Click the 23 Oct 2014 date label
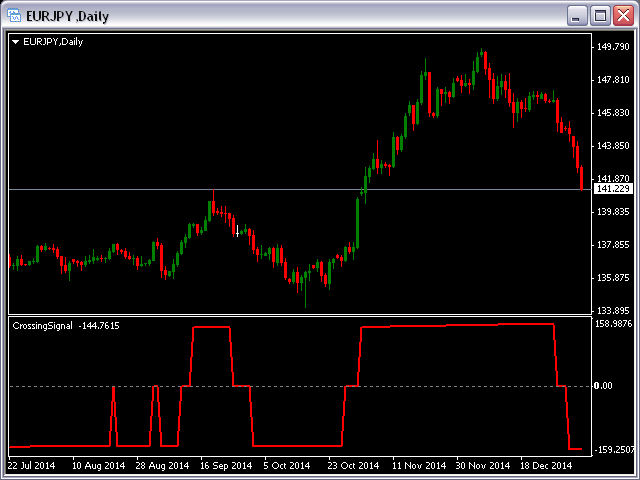640x480 pixels. pos(353,465)
